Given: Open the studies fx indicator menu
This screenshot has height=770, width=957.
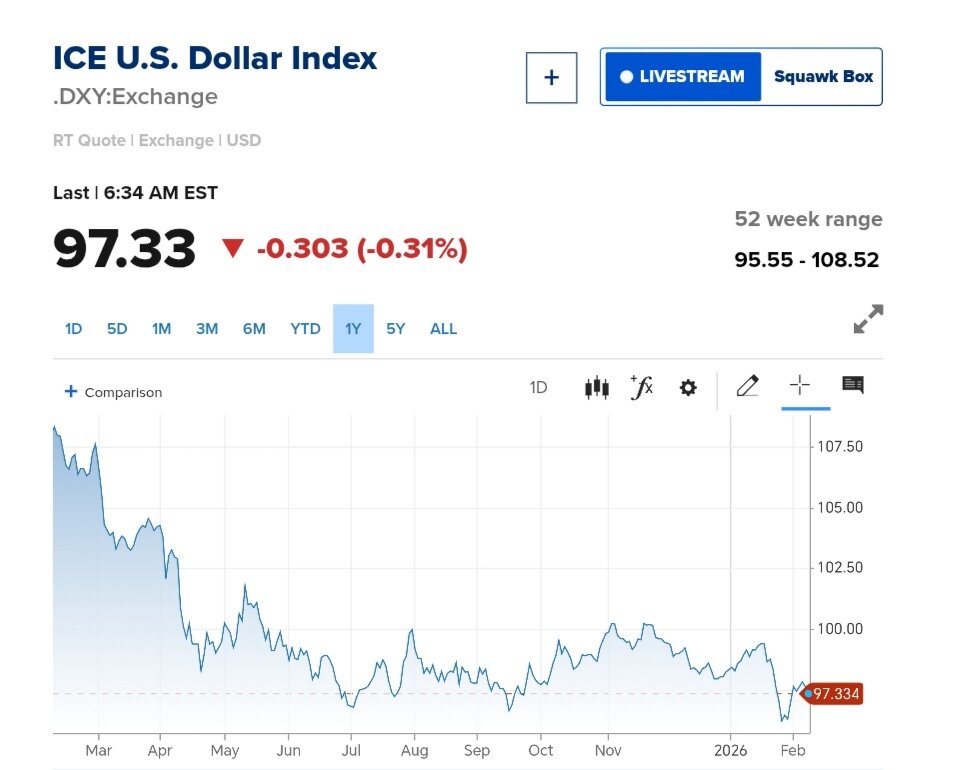Looking at the screenshot, I should coord(641,387).
